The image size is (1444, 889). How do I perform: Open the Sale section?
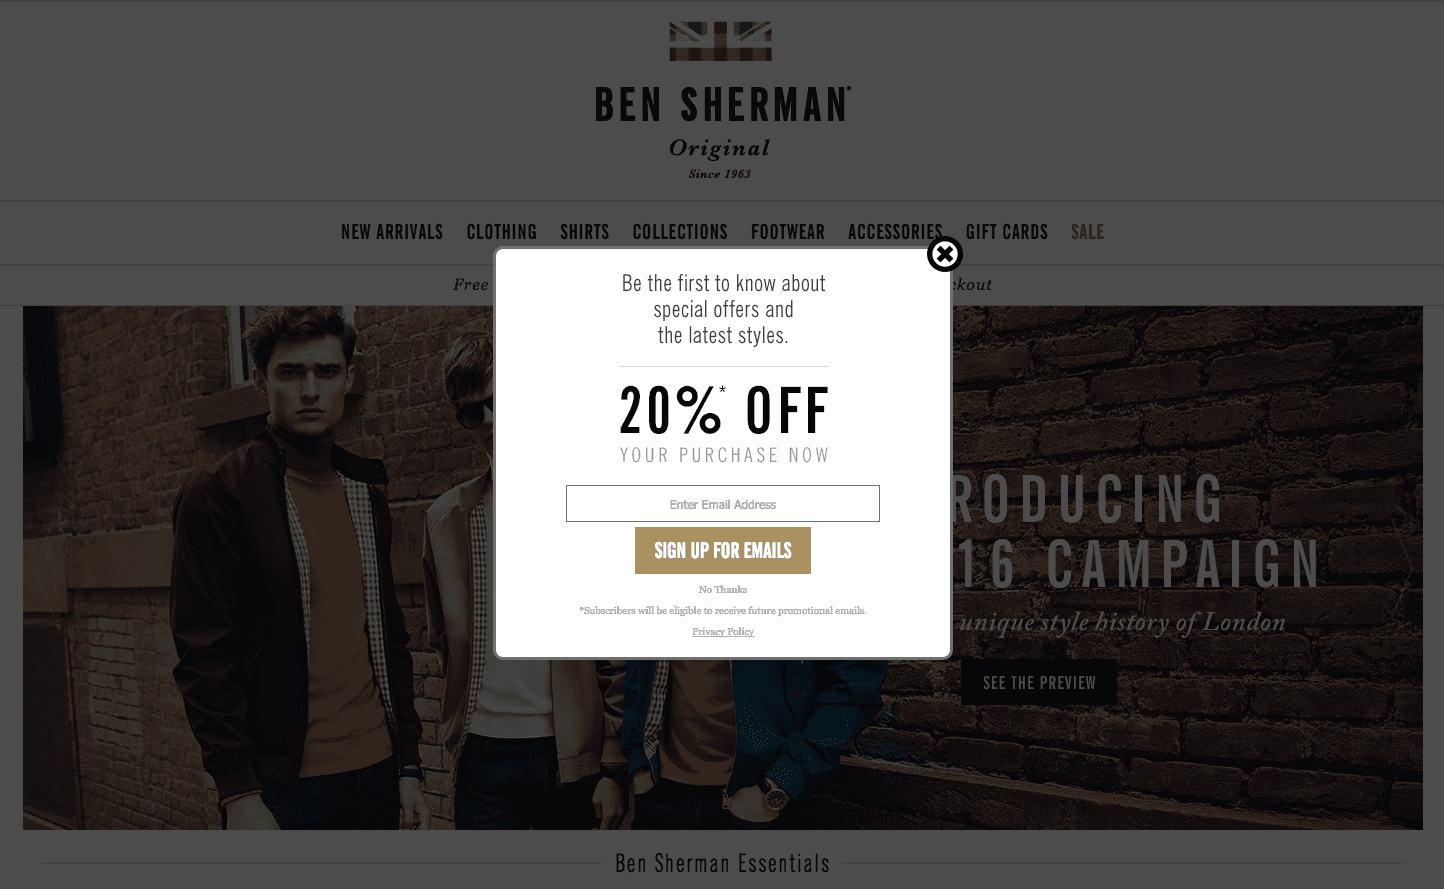click(1087, 232)
